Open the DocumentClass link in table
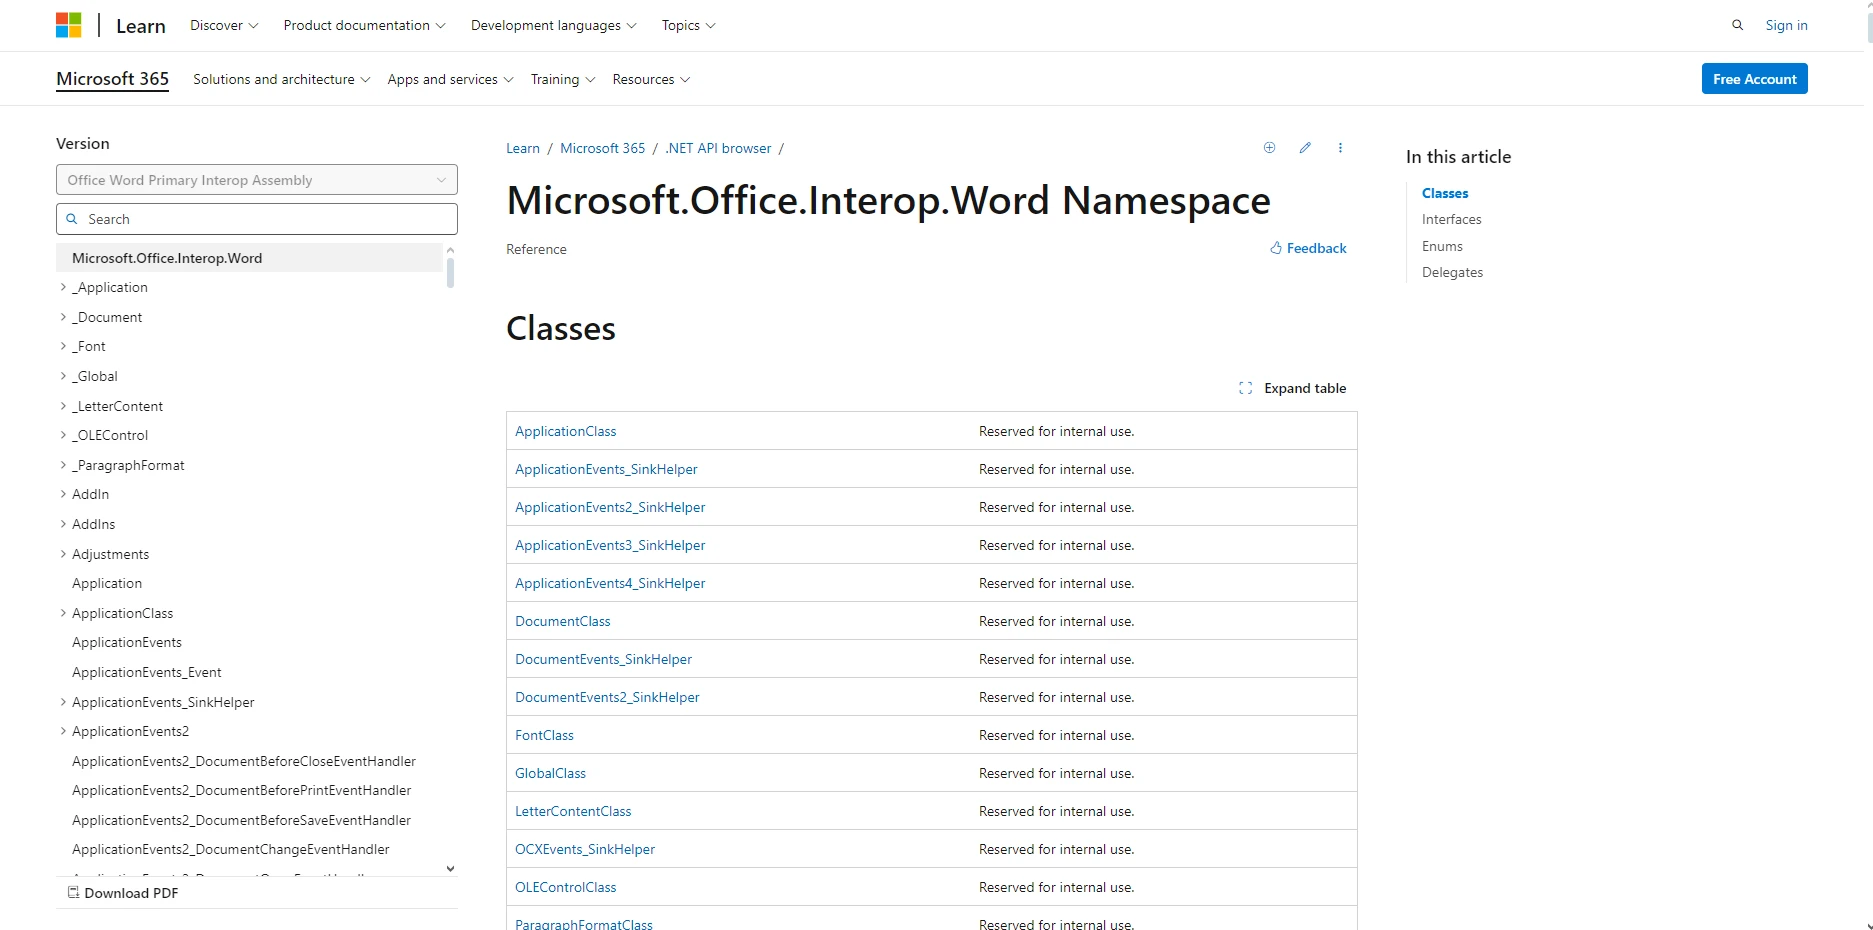 click(x=562, y=621)
